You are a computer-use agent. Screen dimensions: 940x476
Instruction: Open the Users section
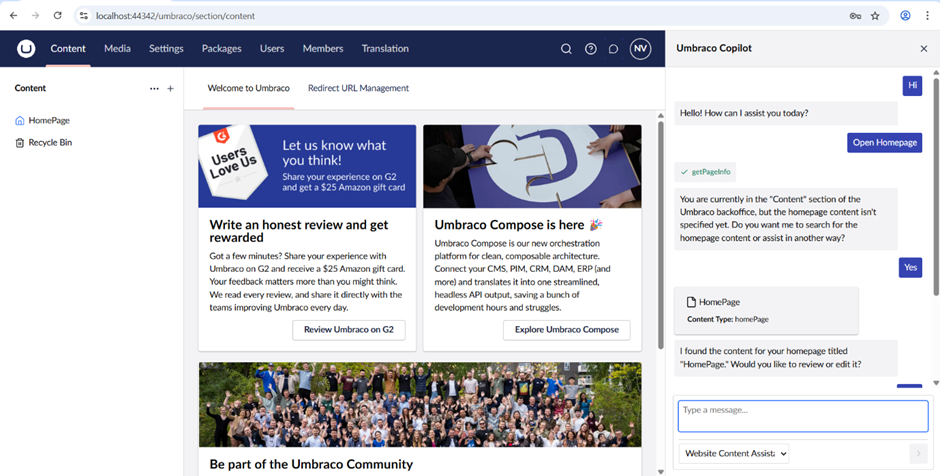[272, 49]
